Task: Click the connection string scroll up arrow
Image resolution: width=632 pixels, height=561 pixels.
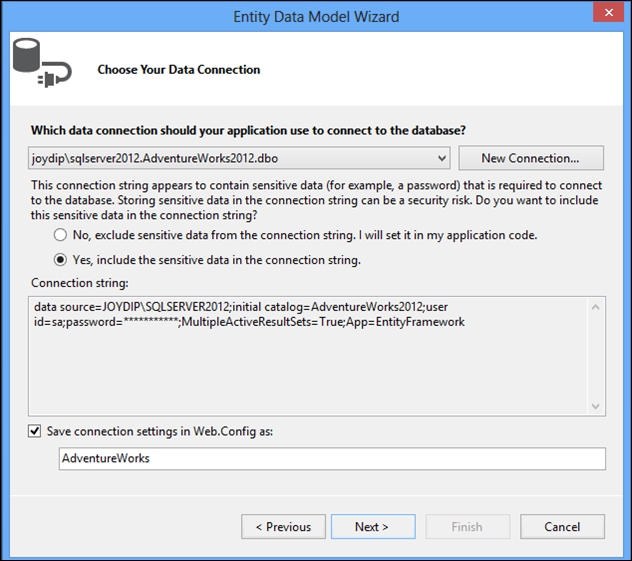Action: [x=596, y=308]
